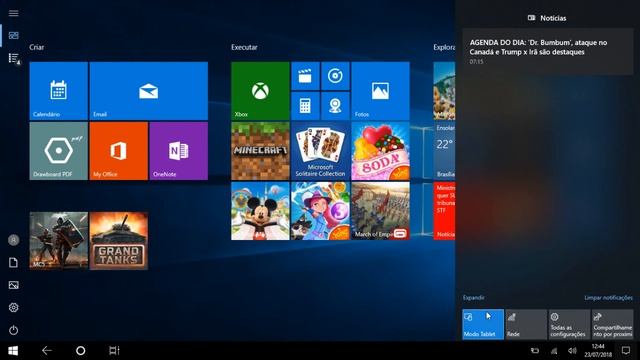Select the pinned tiles view icon
The image size is (640, 360).
click(13, 36)
